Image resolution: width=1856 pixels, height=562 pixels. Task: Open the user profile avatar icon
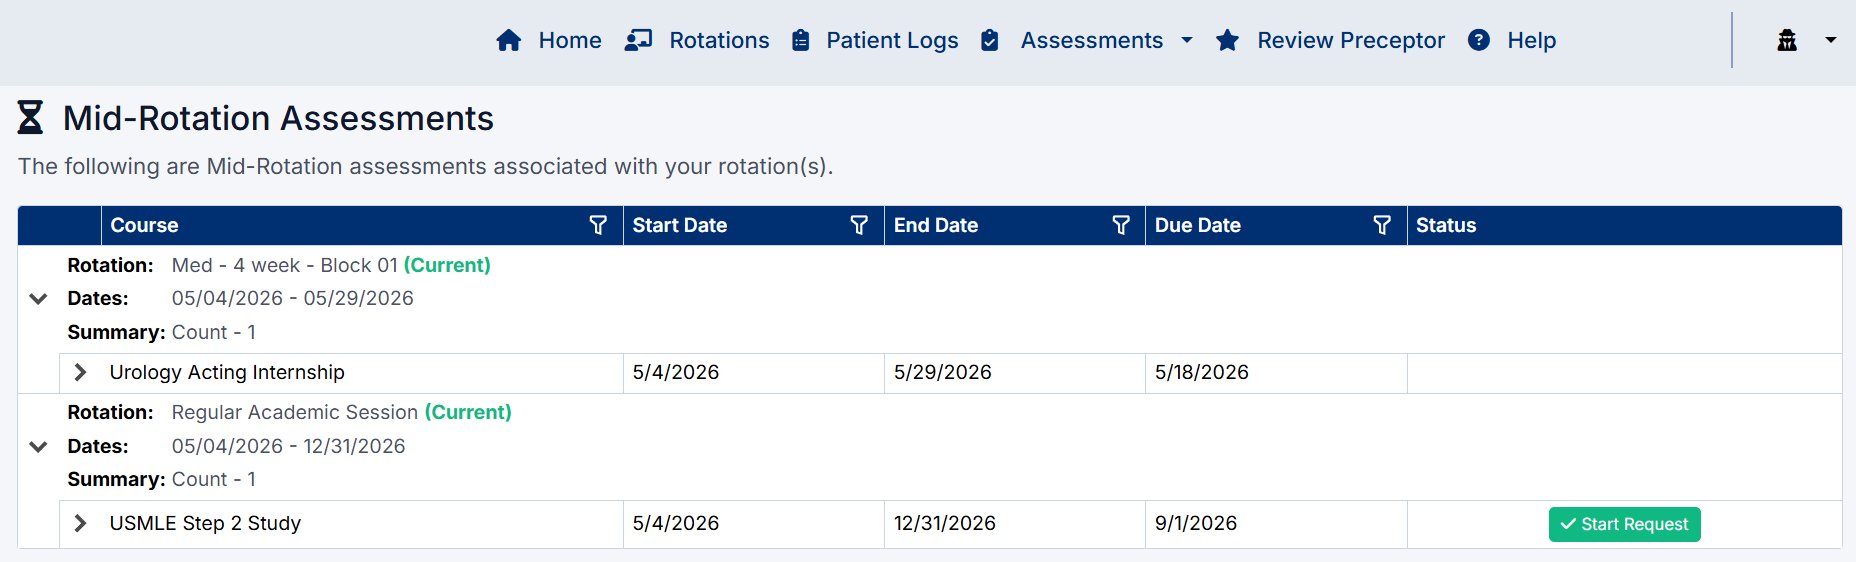tap(1786, 40)
